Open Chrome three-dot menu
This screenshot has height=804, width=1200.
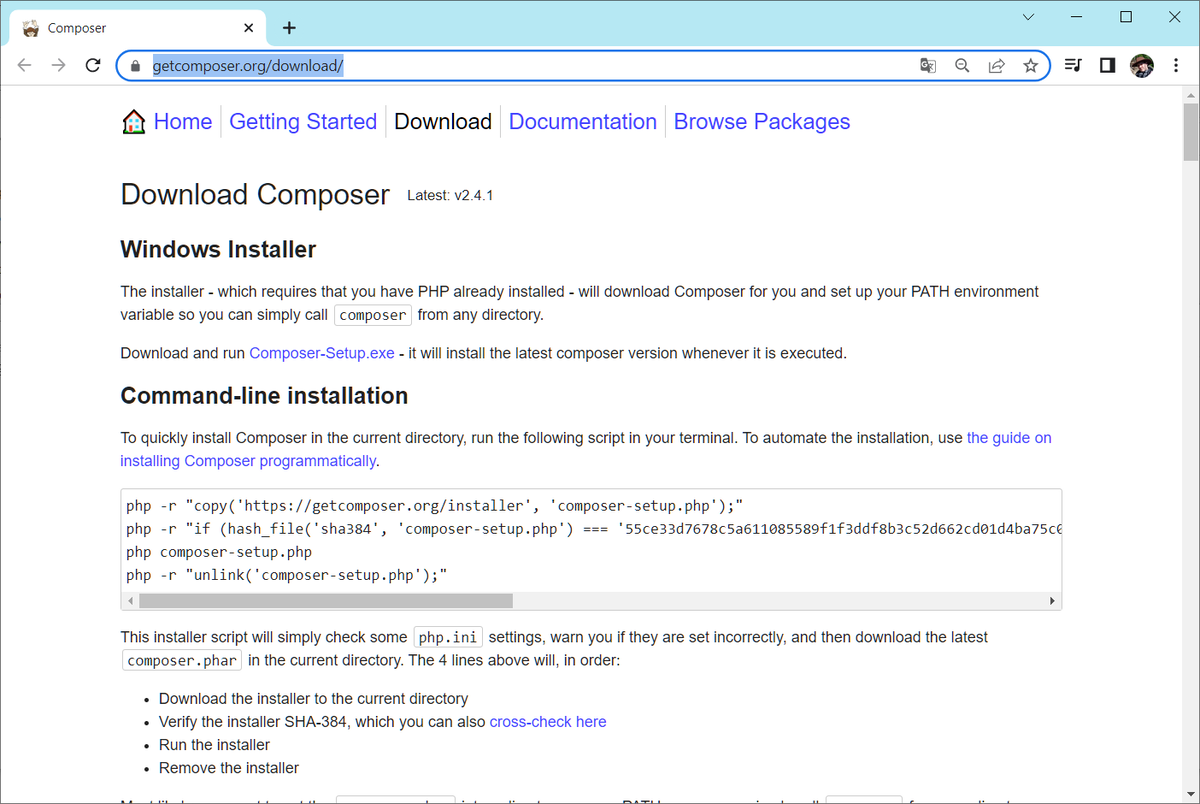[1175, 65]
